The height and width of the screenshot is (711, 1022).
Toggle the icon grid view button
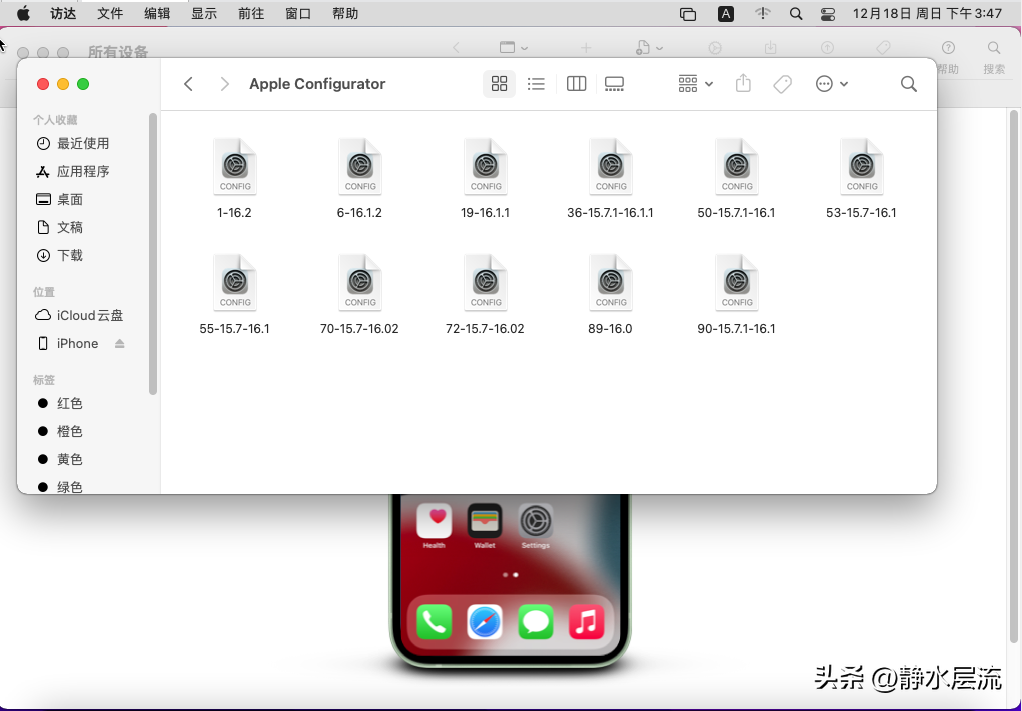click(499, 84)
